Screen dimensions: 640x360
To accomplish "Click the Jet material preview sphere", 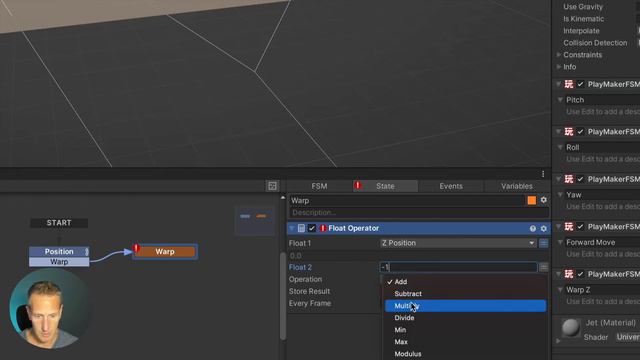I will coord(571,327).
